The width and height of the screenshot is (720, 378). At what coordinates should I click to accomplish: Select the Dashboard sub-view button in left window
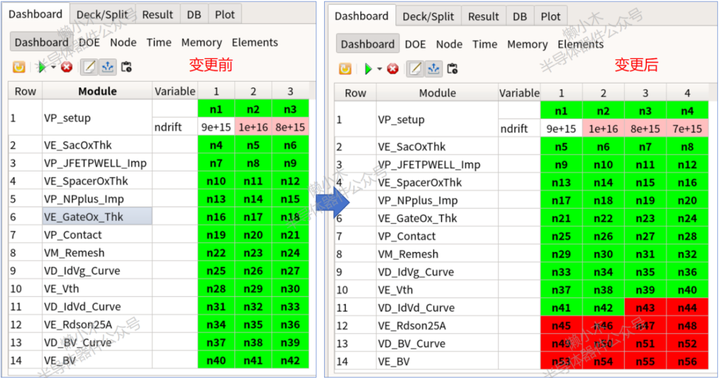pos(41,42)
